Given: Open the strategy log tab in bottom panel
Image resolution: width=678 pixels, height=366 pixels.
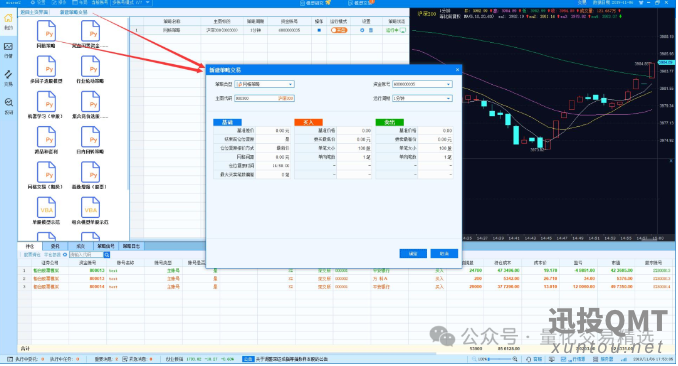Looking at the screenshot, I should pyautogui.click(x=131, y=246).
